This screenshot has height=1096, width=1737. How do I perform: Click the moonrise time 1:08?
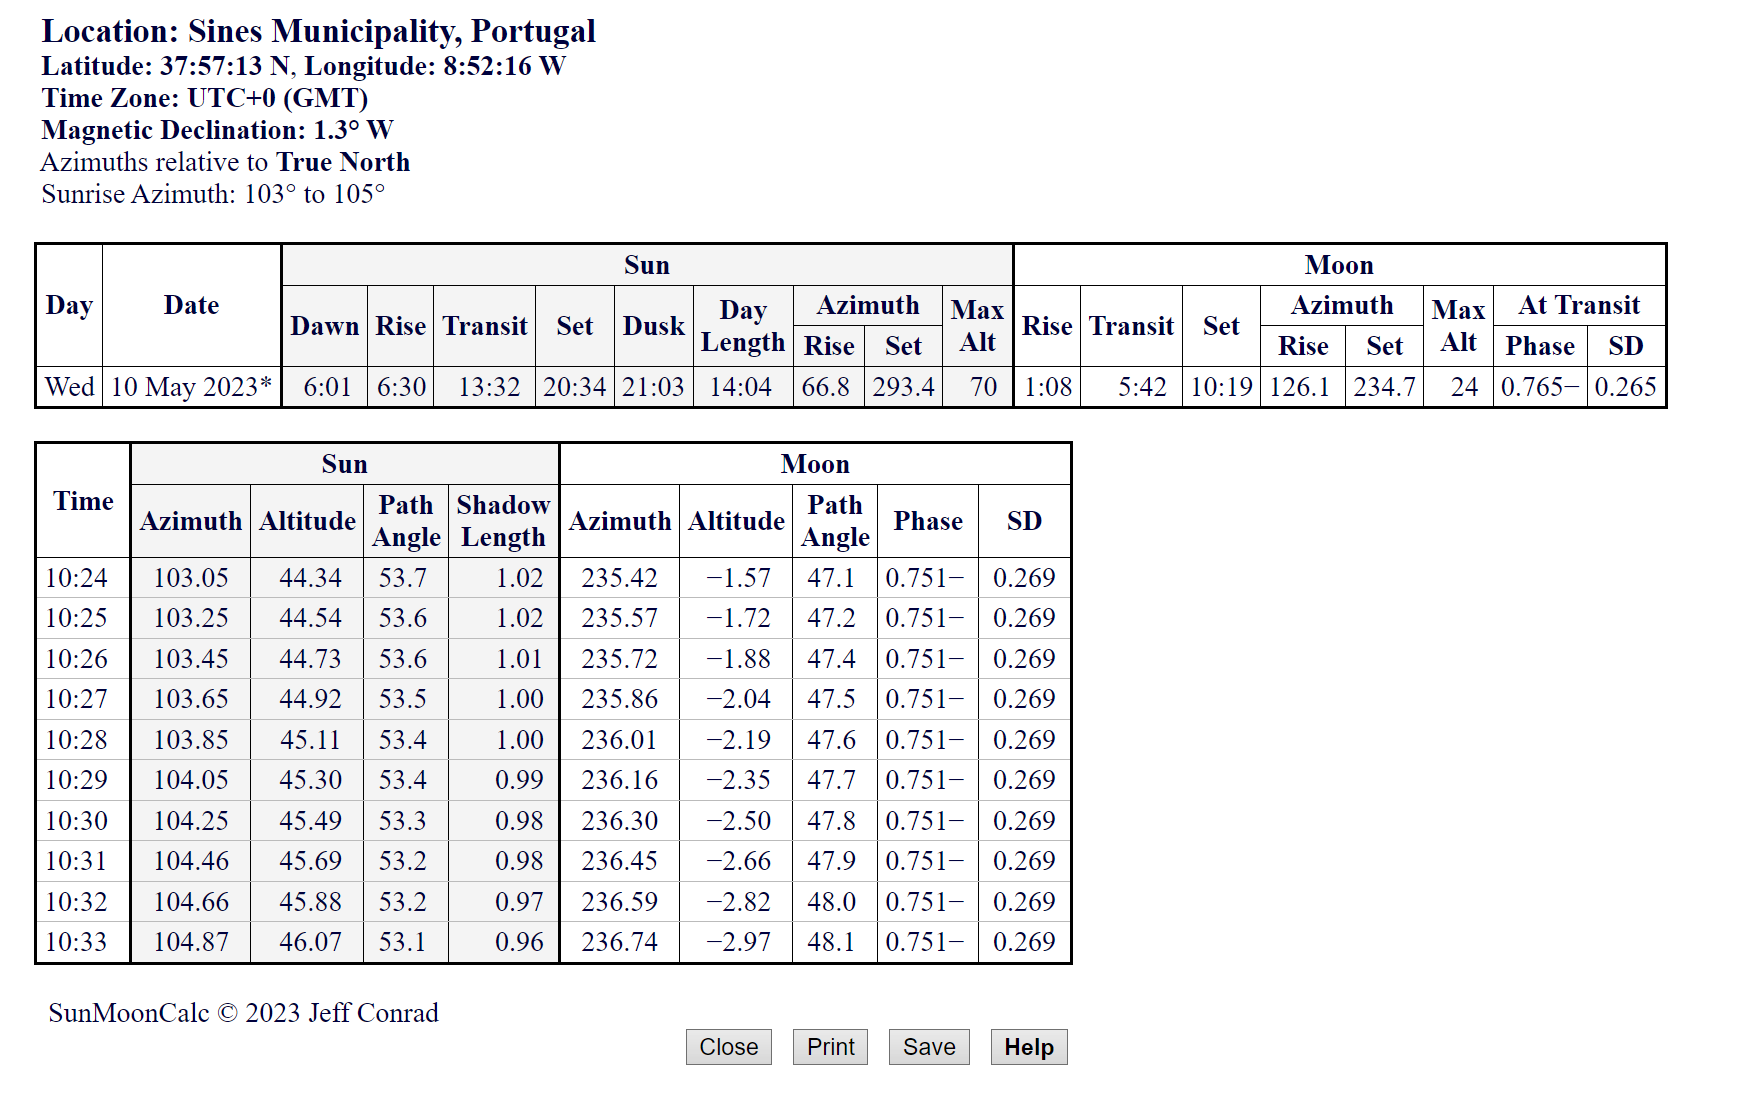tap(1048, 387)
